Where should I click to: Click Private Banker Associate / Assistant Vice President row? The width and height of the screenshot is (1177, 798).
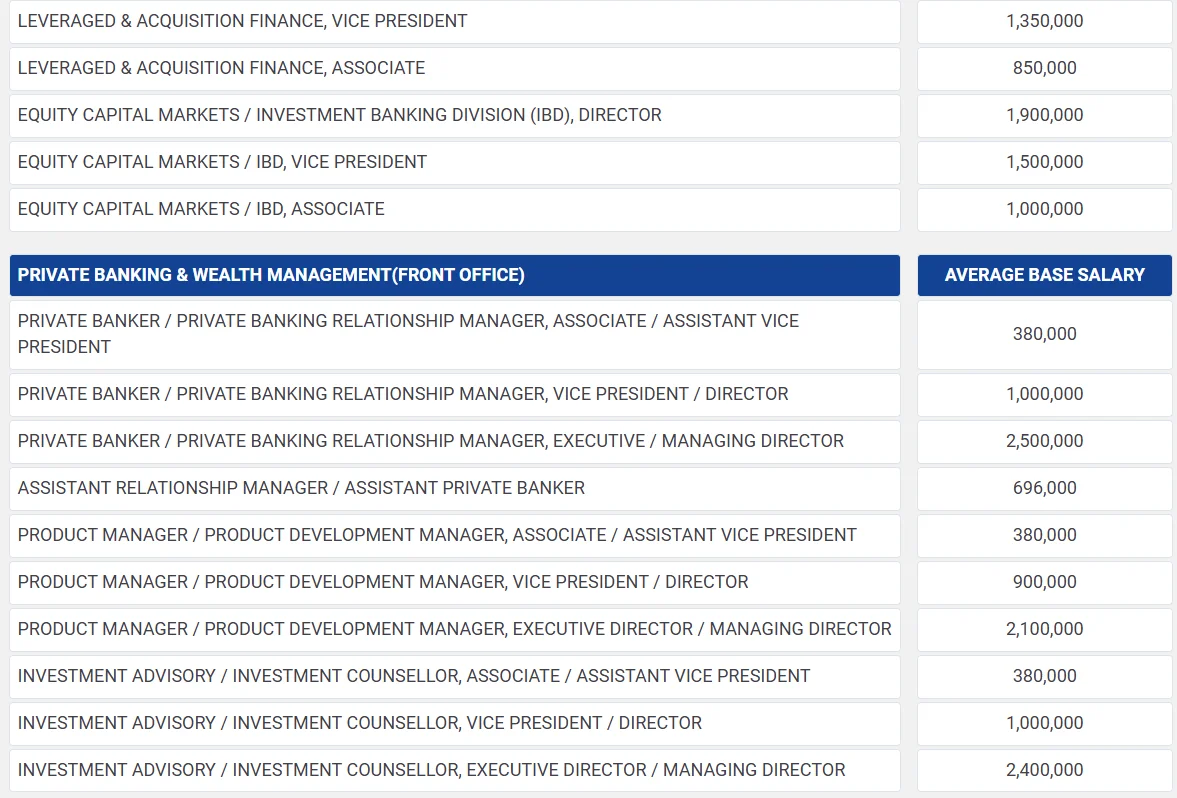pos(454,334)
